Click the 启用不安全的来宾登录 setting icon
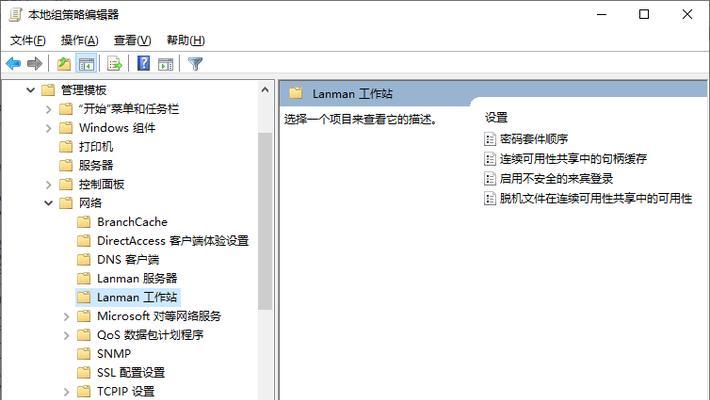The width and height of the screenshot is (710, 400). (x=489, y=178)
